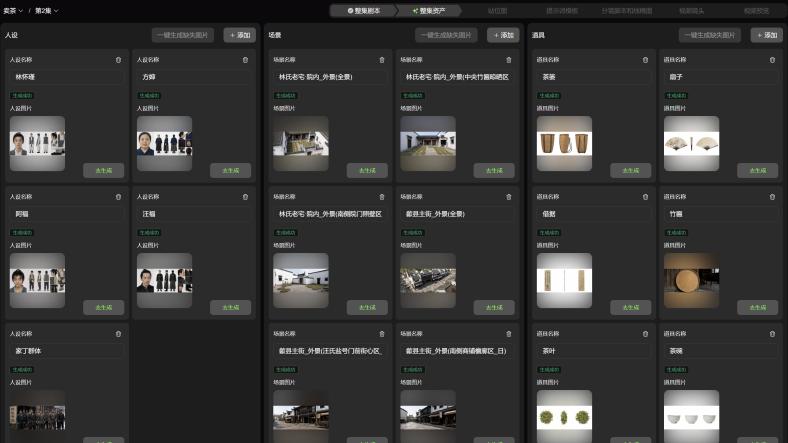Delete the 林氏老宅 院内_外景(全景) scene card
The height and width of the screenshot is (443, 788).
[x=382, y=60]
